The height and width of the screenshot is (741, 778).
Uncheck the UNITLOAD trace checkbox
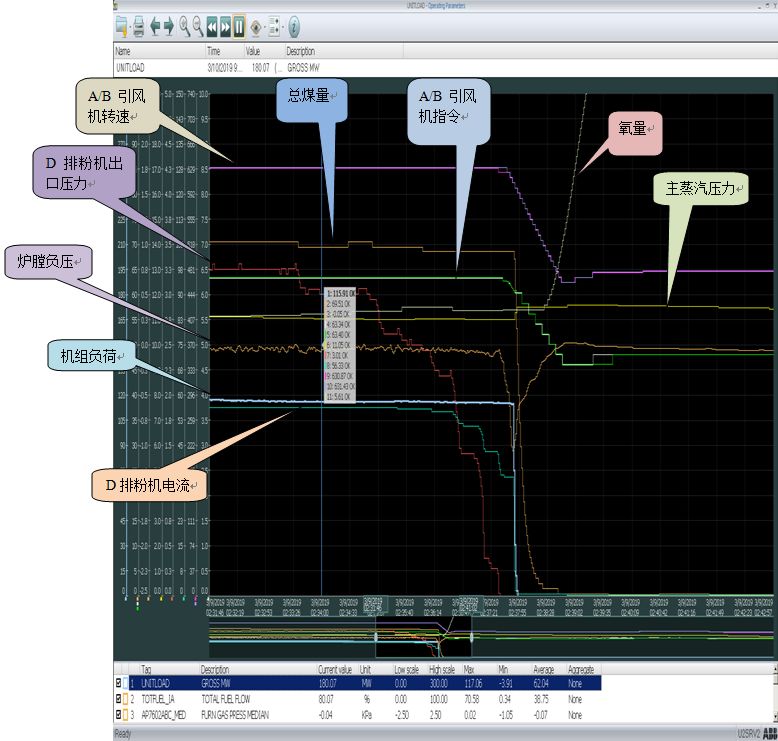(118, 683)
